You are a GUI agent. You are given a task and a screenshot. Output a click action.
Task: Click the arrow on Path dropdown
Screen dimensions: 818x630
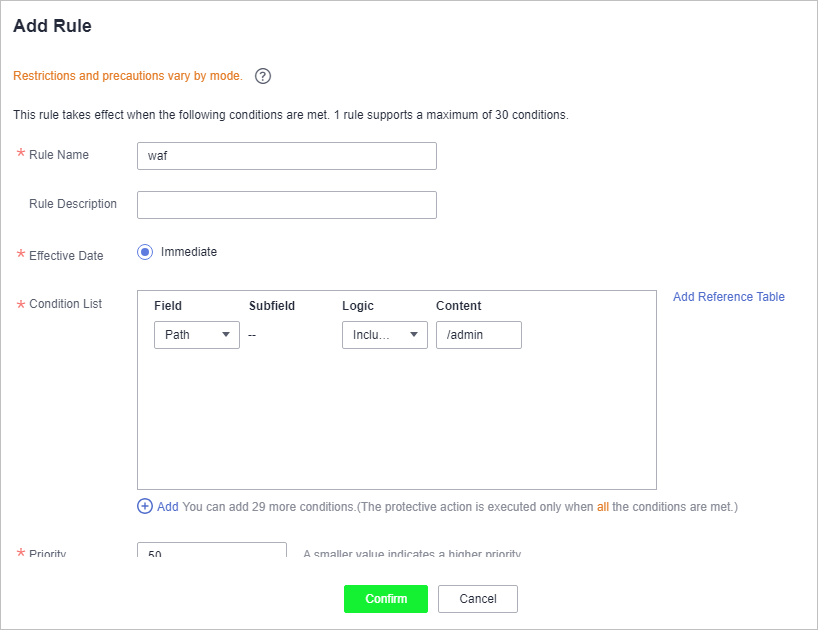(226, 334)
